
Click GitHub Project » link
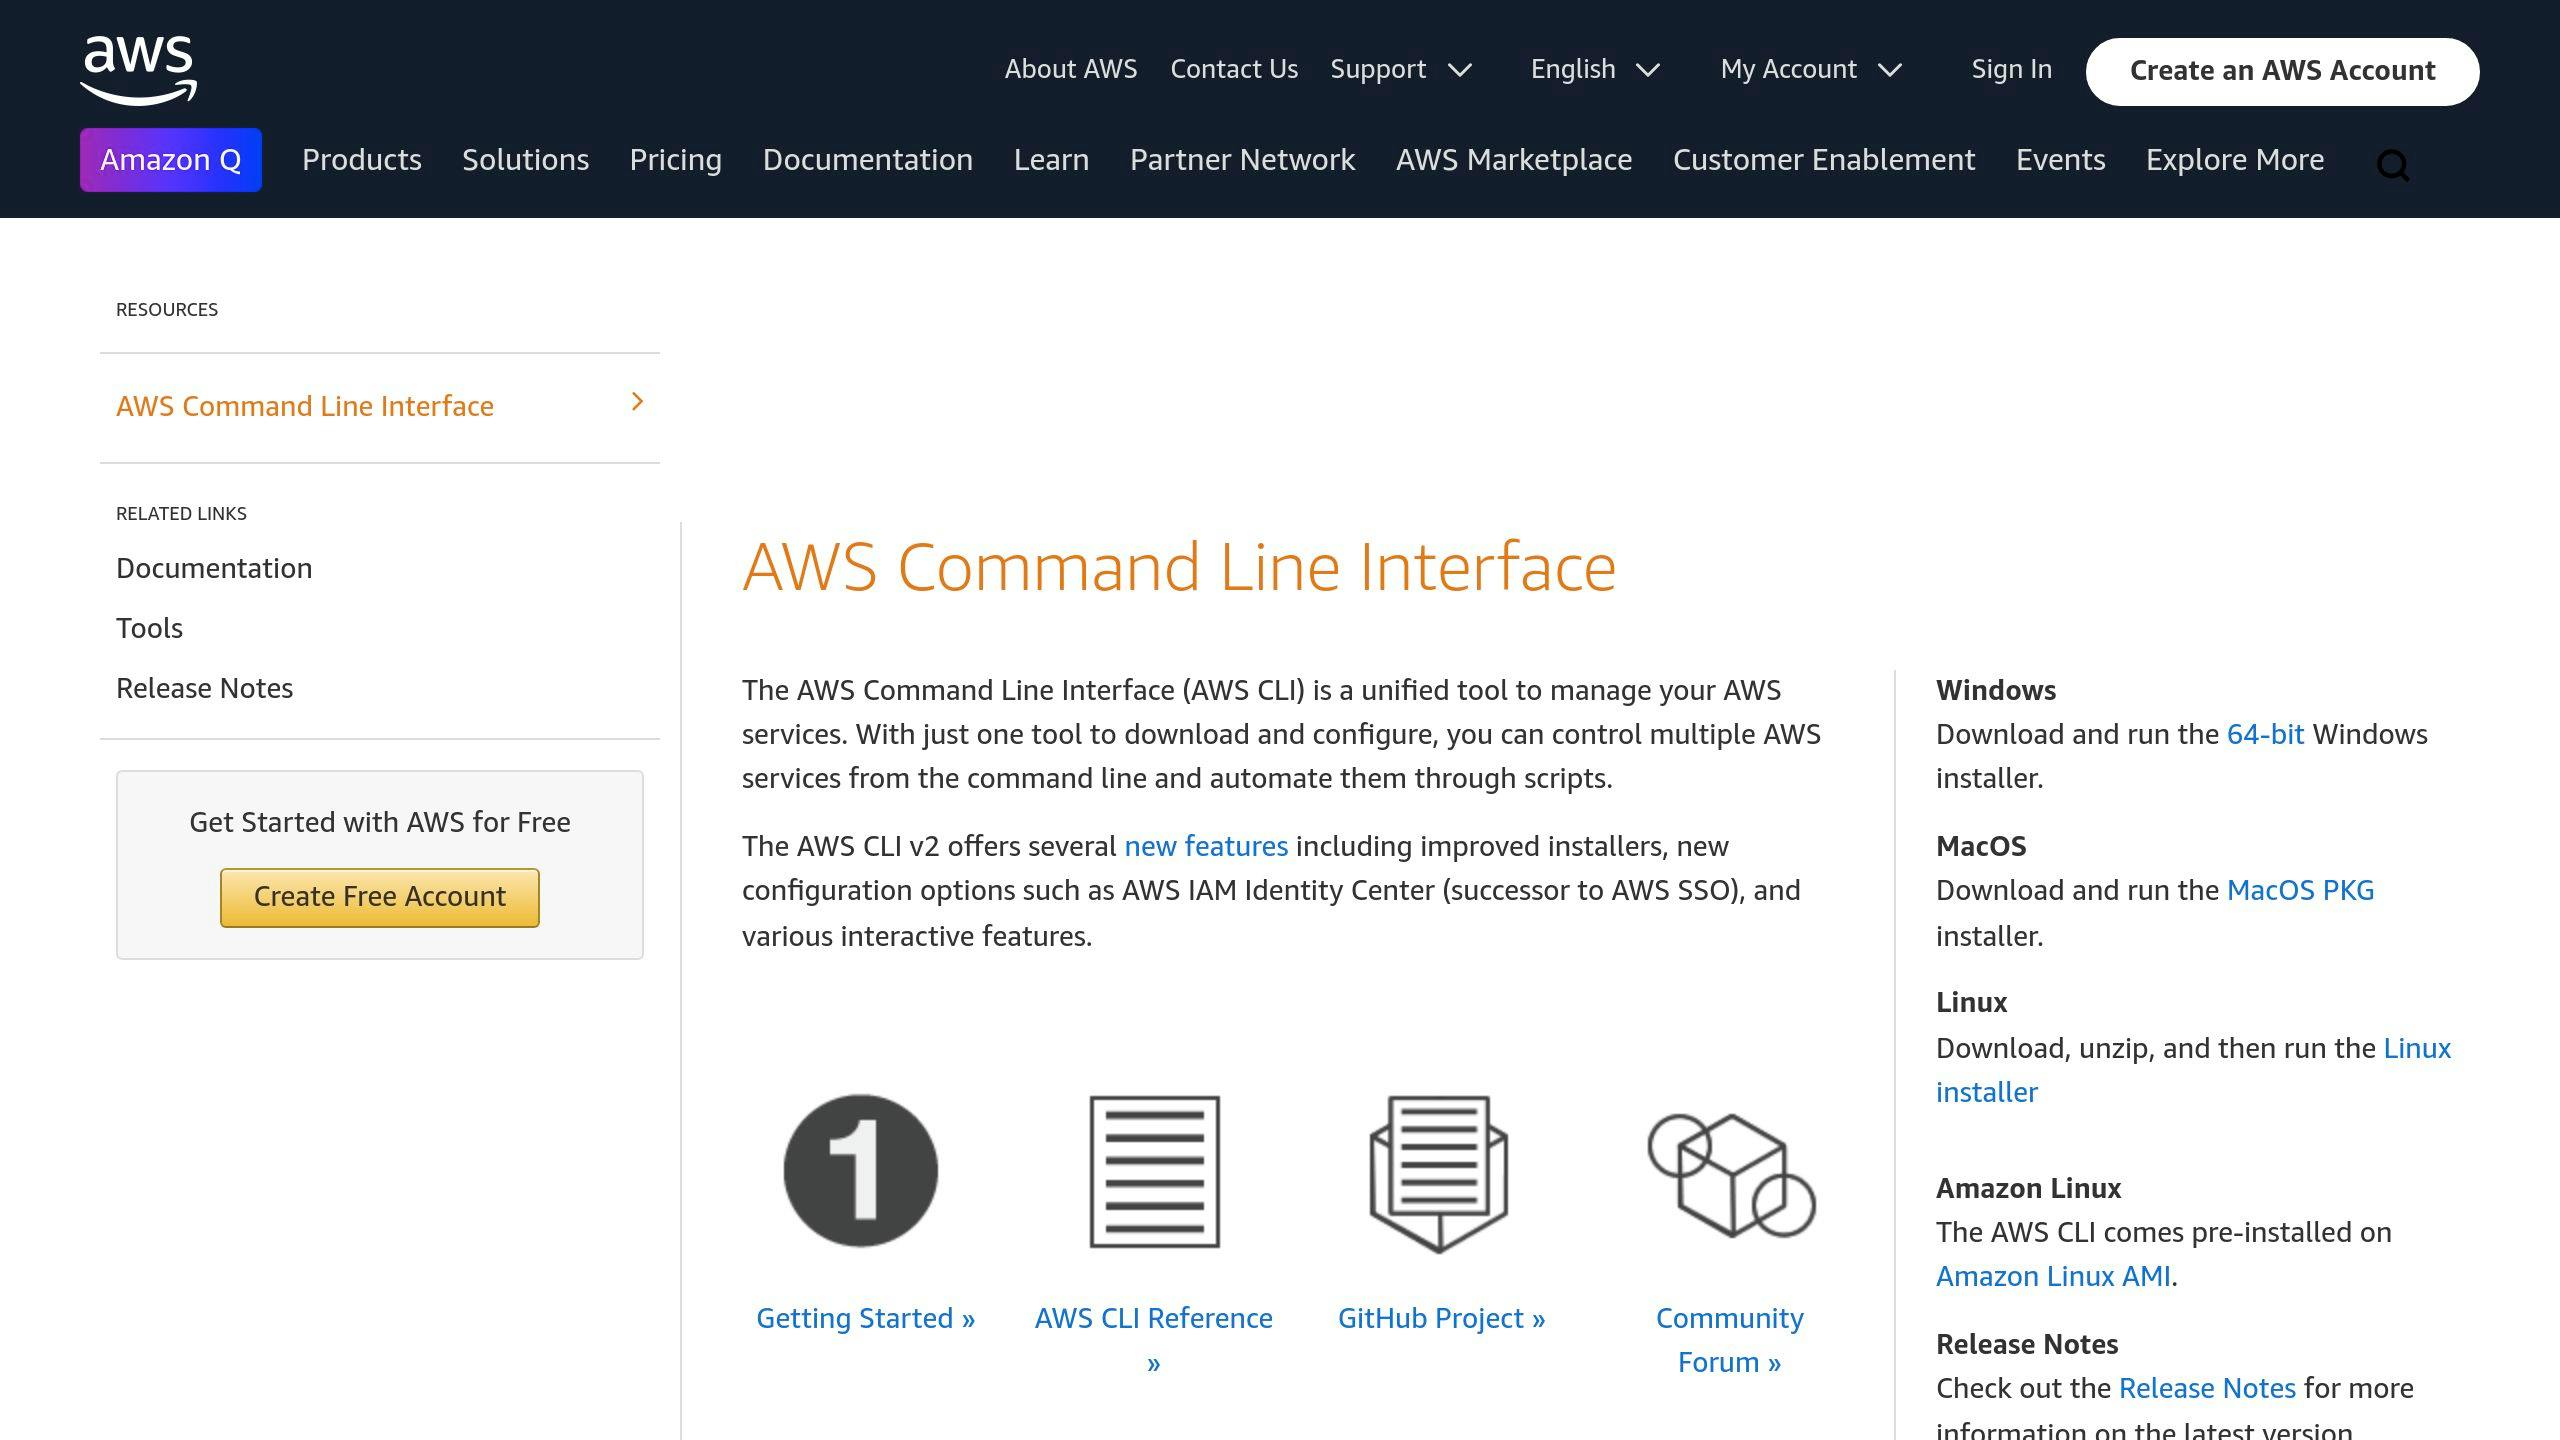point(1441,1318)
